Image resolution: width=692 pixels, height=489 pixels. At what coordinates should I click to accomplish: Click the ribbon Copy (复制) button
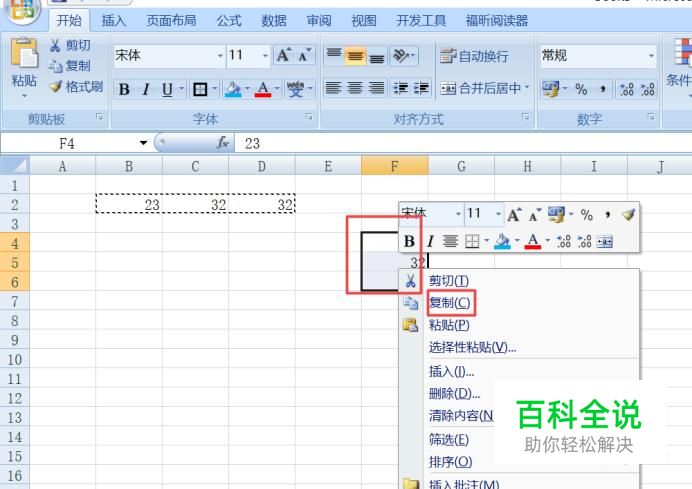(70, 66)
